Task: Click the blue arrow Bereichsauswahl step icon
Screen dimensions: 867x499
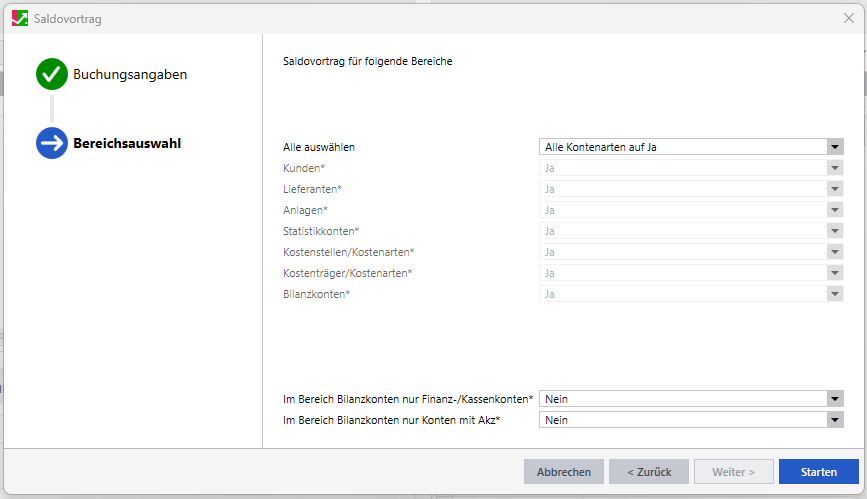Action: [51, 143]
